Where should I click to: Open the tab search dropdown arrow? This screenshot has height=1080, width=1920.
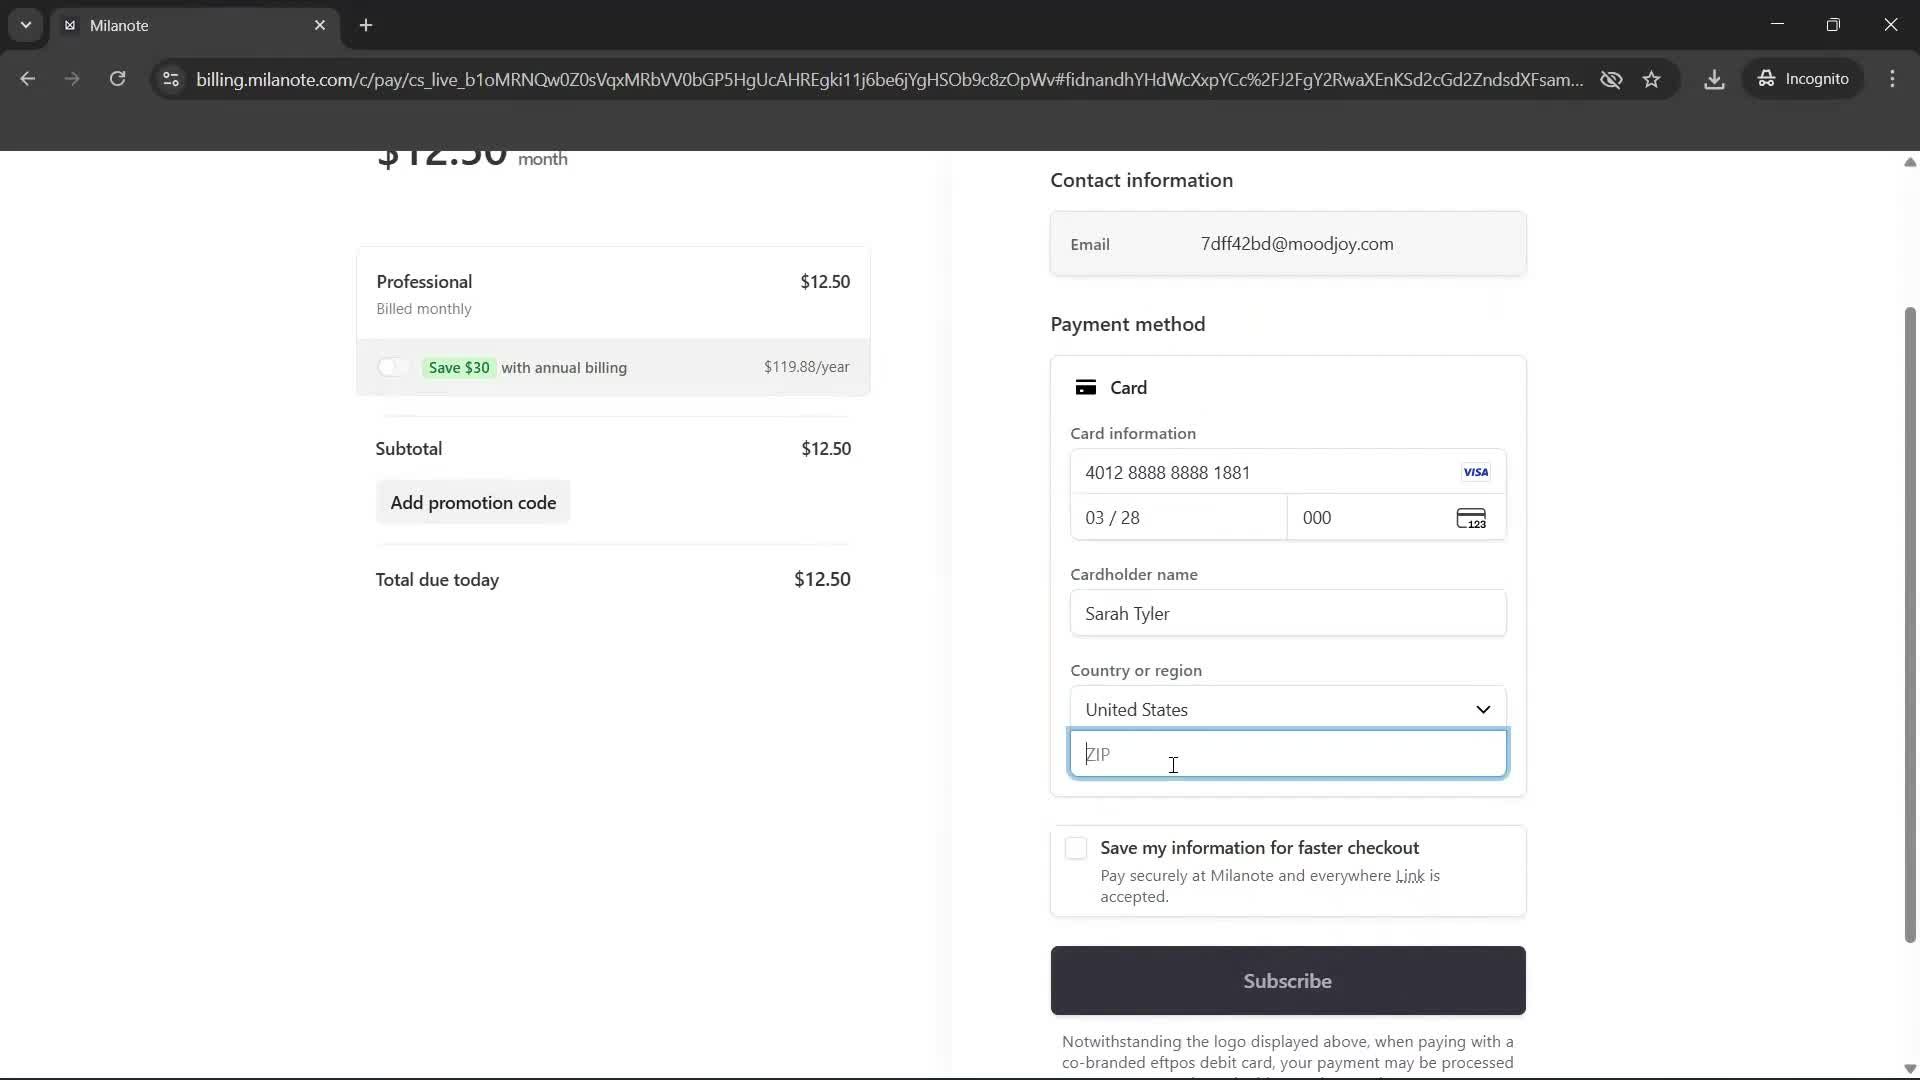25,25
